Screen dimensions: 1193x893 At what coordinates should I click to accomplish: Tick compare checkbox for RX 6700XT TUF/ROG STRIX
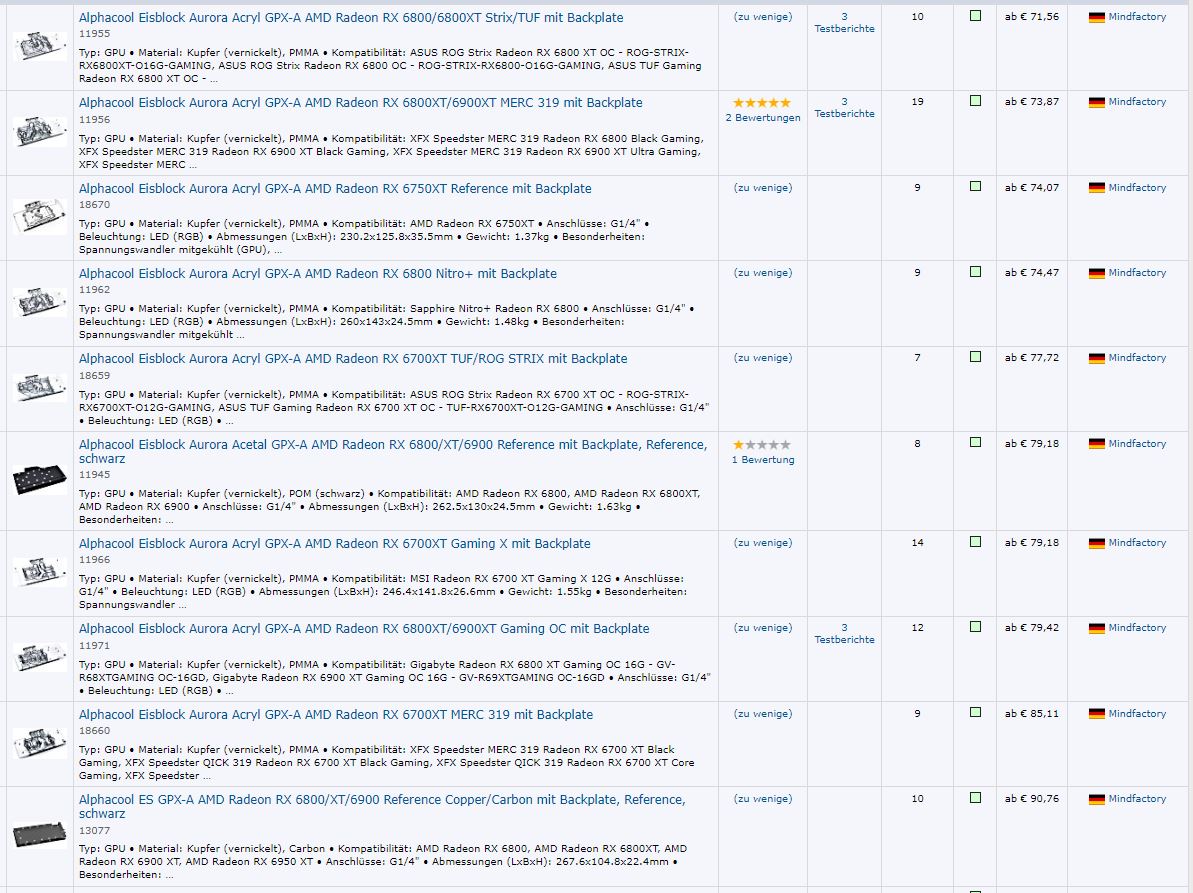975,357
